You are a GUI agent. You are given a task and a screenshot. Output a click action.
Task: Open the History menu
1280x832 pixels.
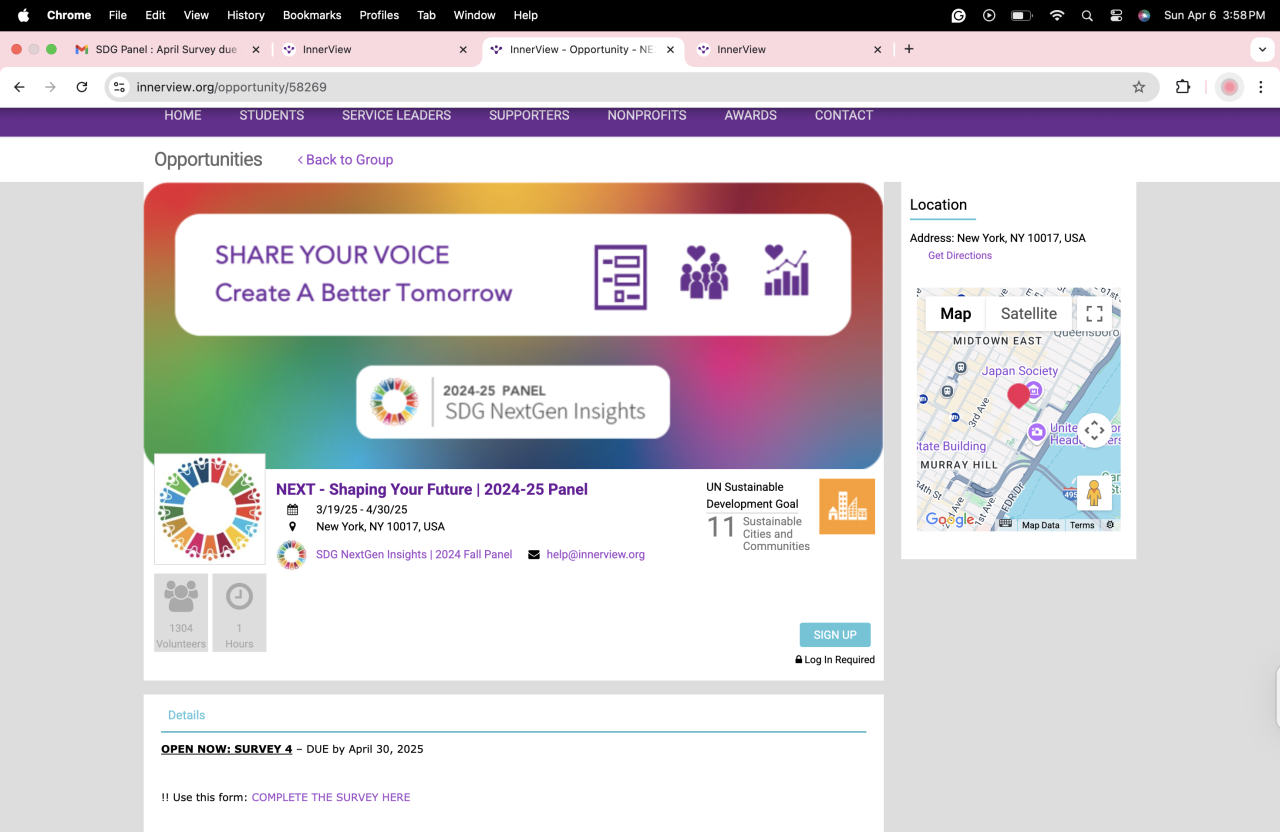coord(246,15)
